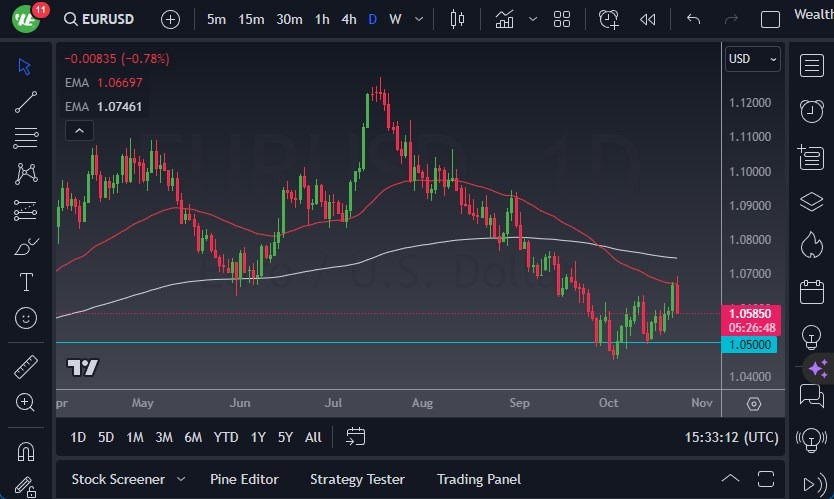The image size is (834, 499).
Task: Expand the timeframe interval dropdown arrow
Action: coord(419,19)
